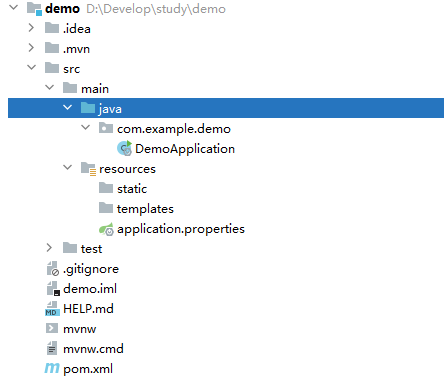The image size is (444, 382).
Task: Collapse the src folder
Action: click(32, 67)
